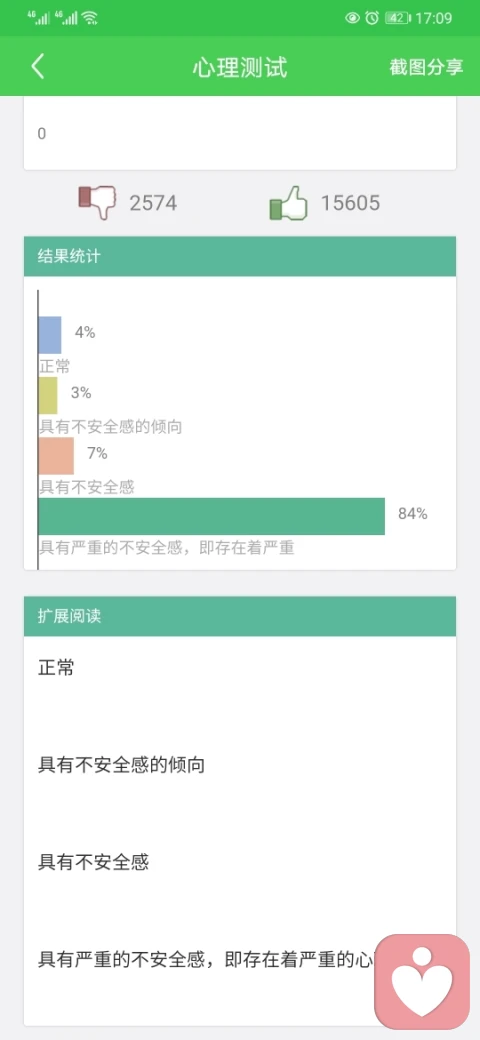Tap the battery indicator icon
This screenshot has height=1040, width=480.
(x=398, y=18)
